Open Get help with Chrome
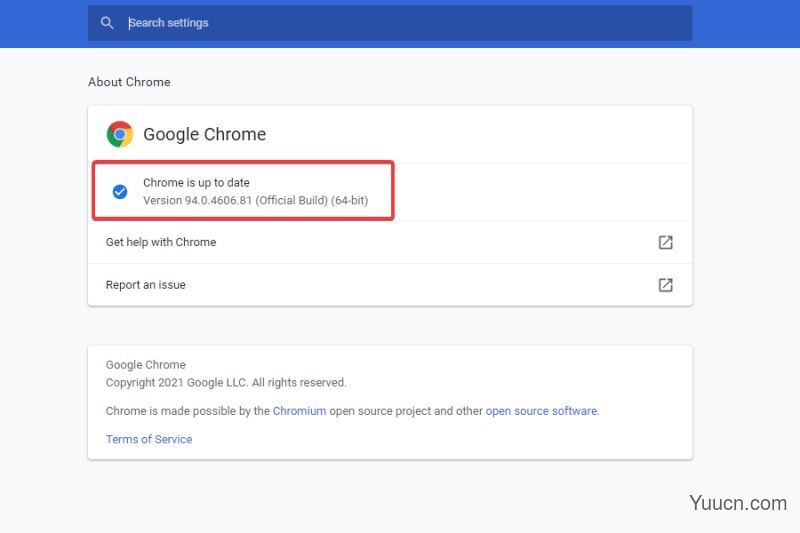800x533 pixels. pyautogui.click(x=390, y=242)
